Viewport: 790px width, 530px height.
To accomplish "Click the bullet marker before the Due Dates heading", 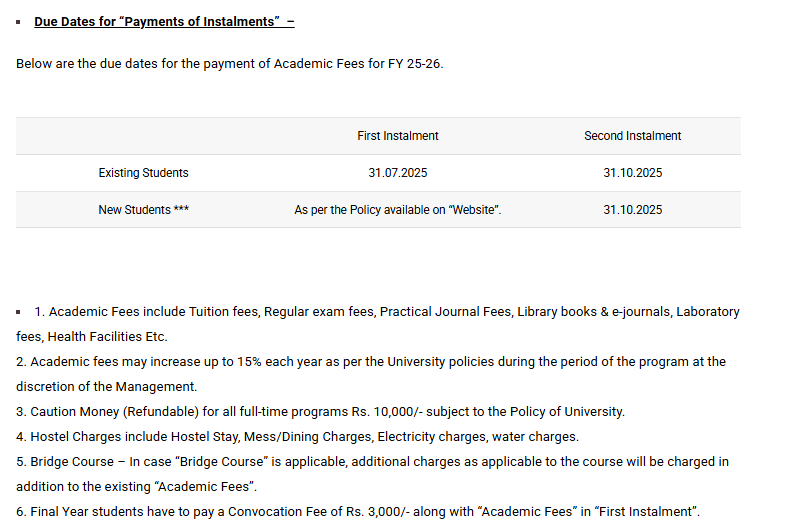I will point(19,22).
